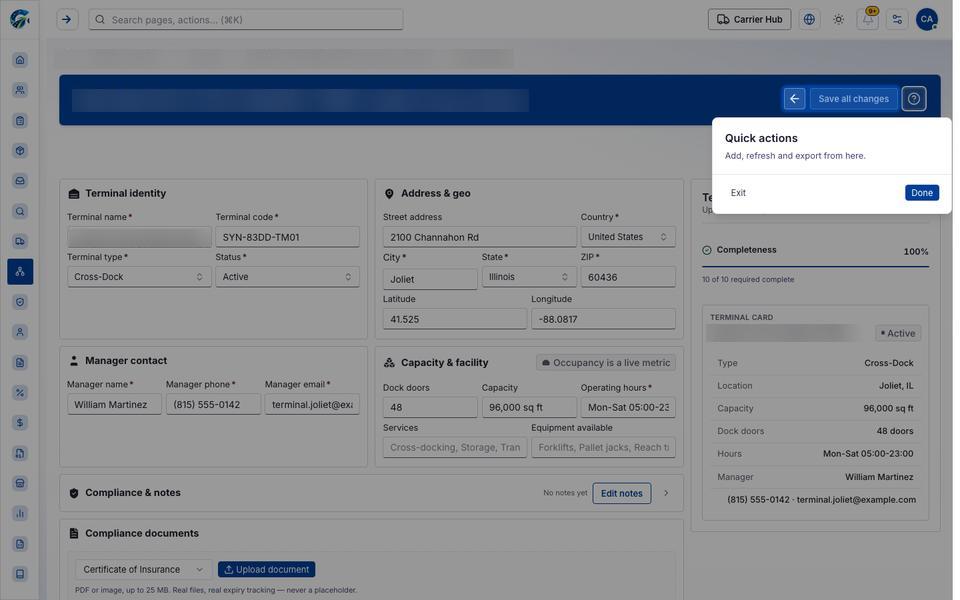Viewport: 960px width, 600px height.
Task: Click the back arrow beside Save all changes
Action: [x=794, y=99]
